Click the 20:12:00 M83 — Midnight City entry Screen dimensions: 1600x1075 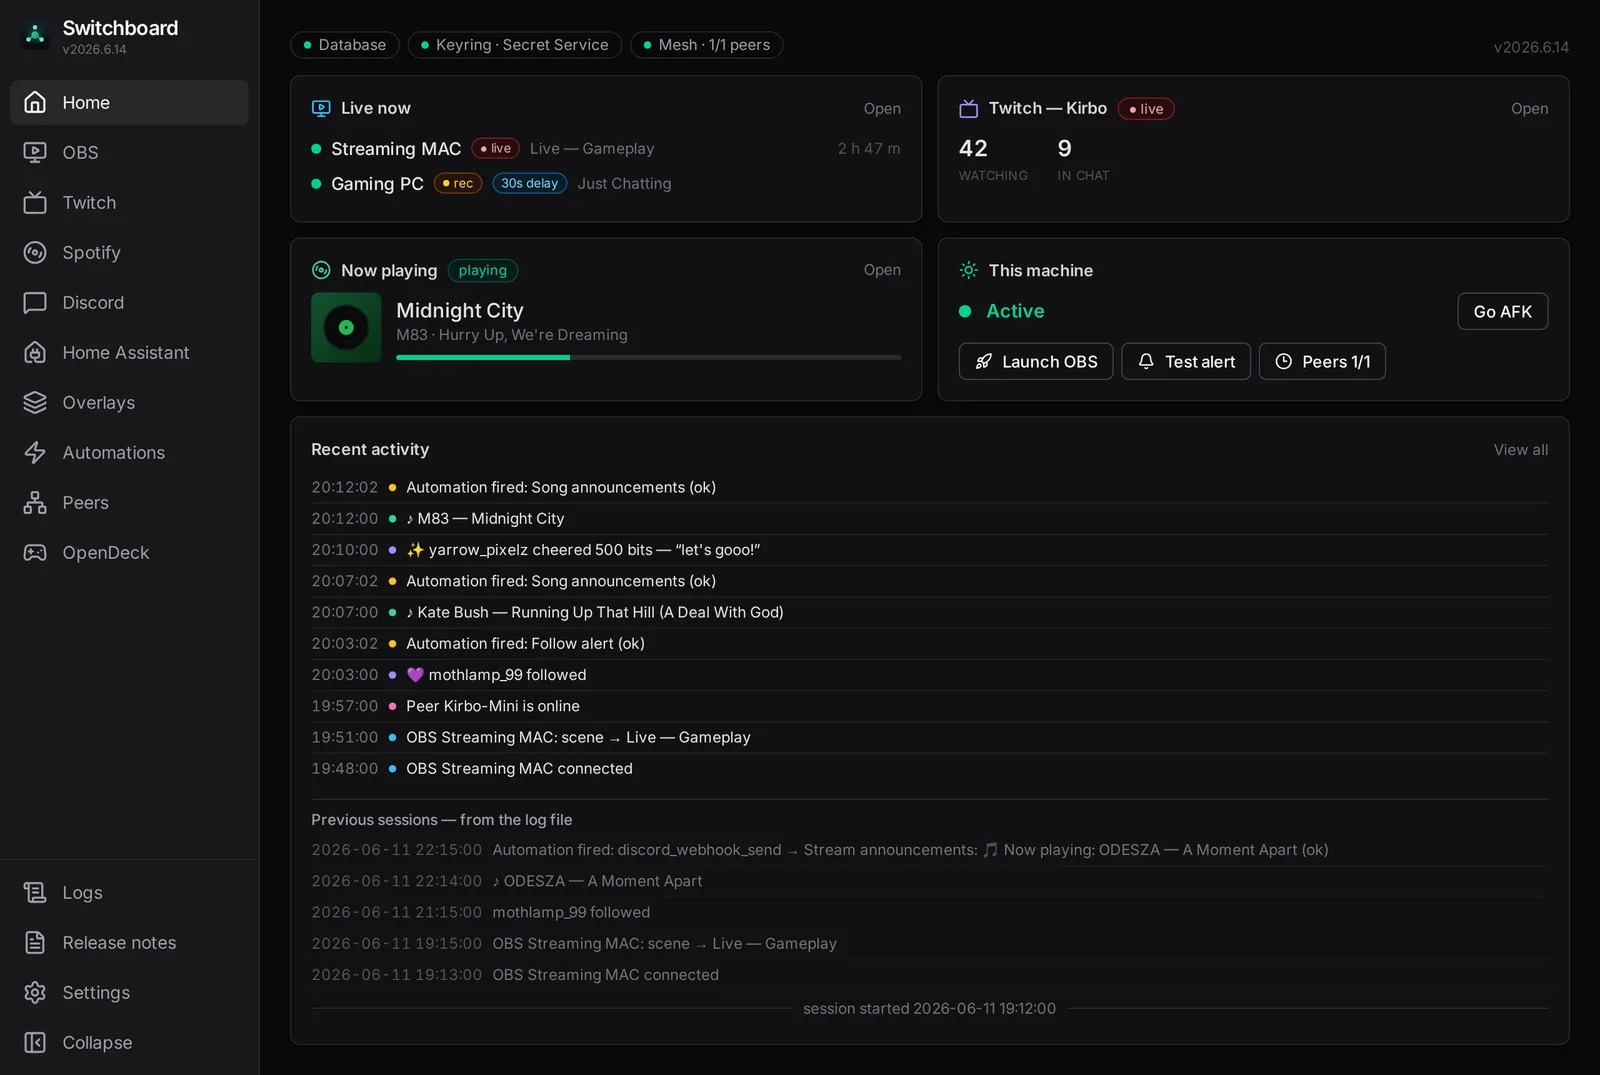[929, 518]
